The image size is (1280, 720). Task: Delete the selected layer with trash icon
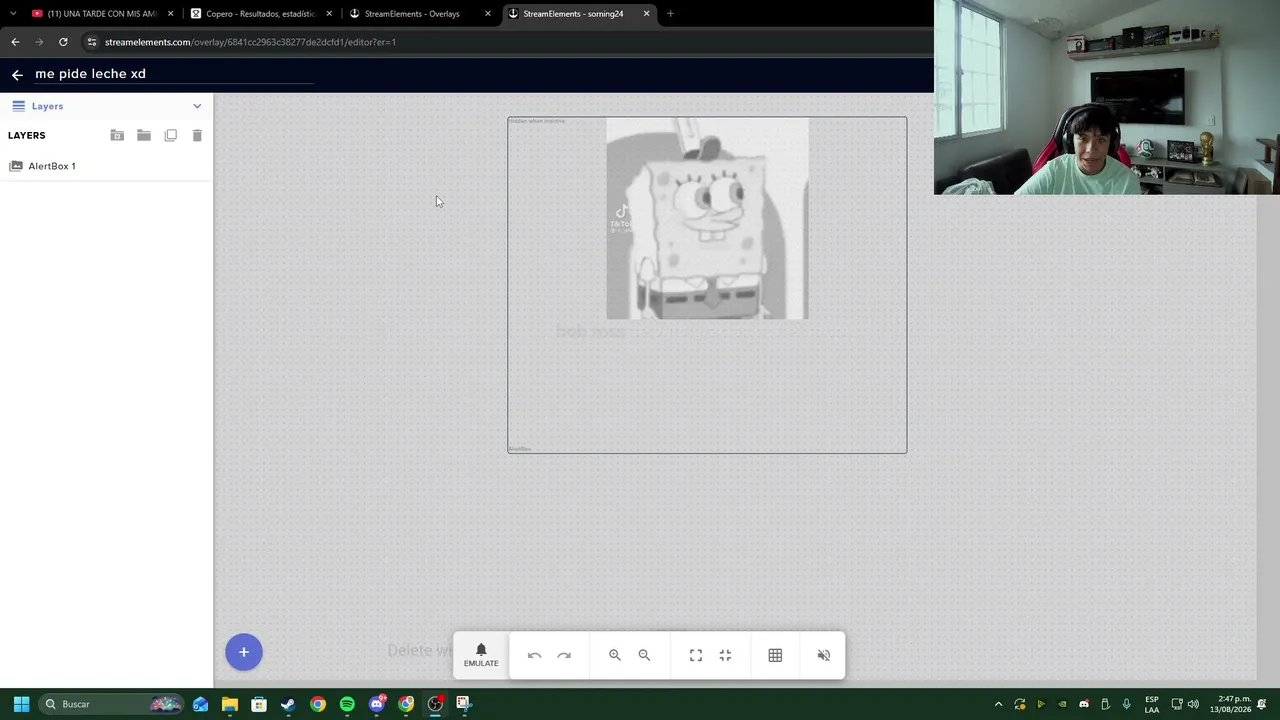coord(197,135)
